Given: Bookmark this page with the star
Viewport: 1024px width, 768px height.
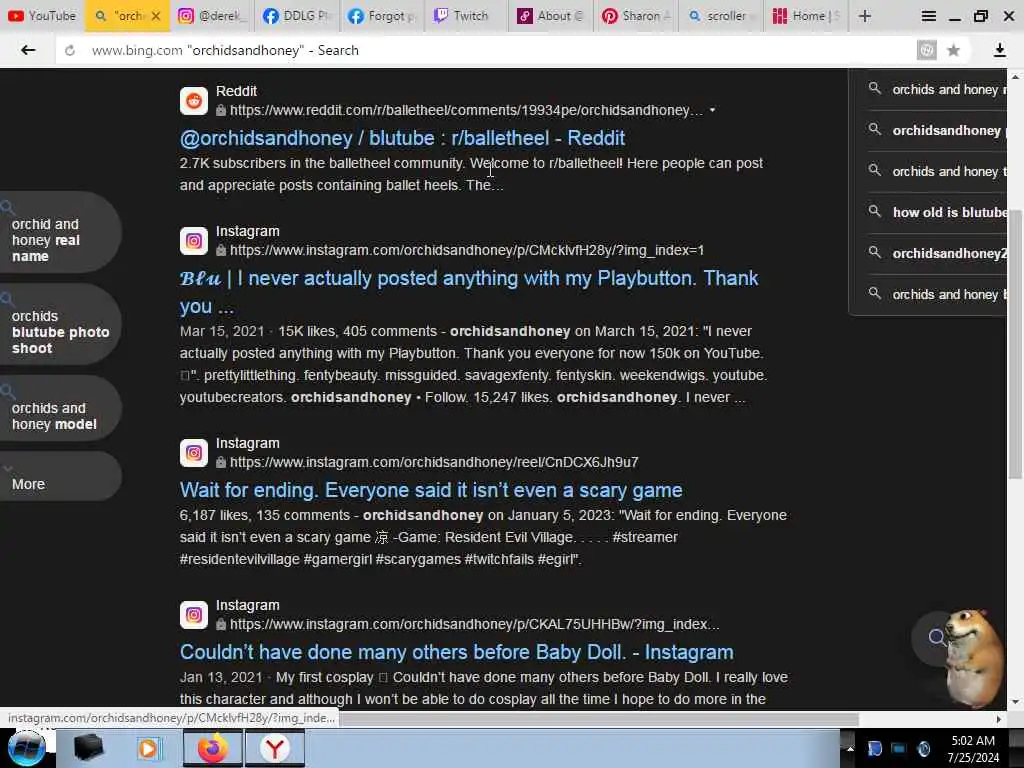Looking at the screenshot, I should click(x=953, y=50).
